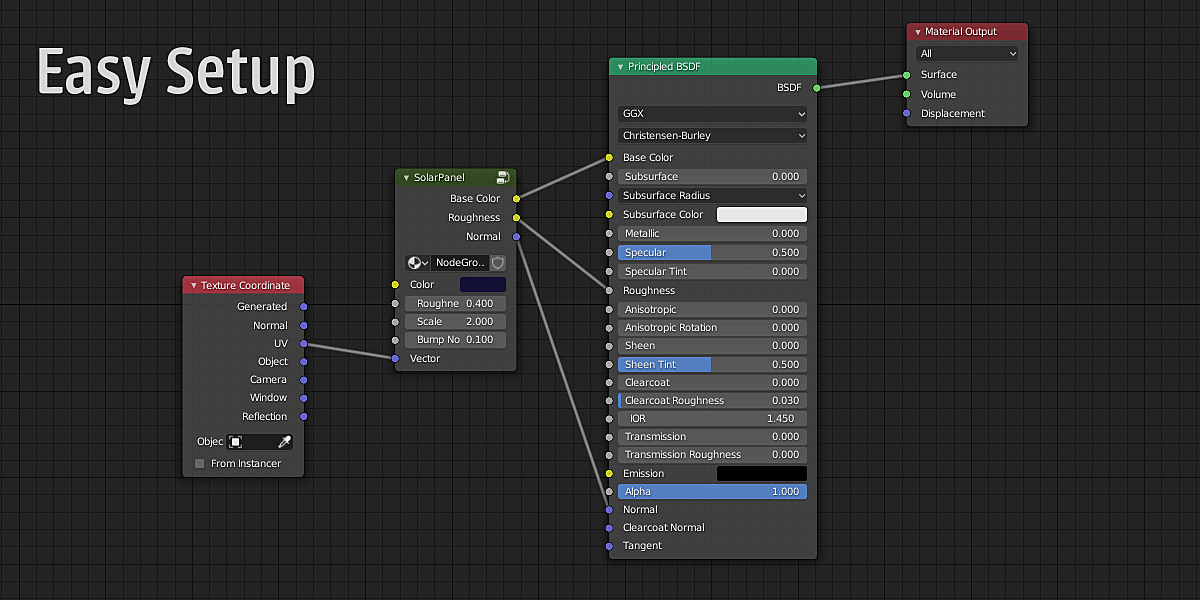Click the Subsurface Color white swatch
Screen dimensions: 1200x600
click(761, 215)
